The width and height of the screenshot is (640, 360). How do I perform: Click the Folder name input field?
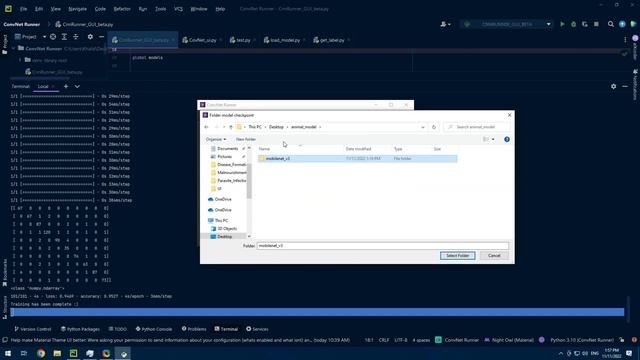[383, 246]
